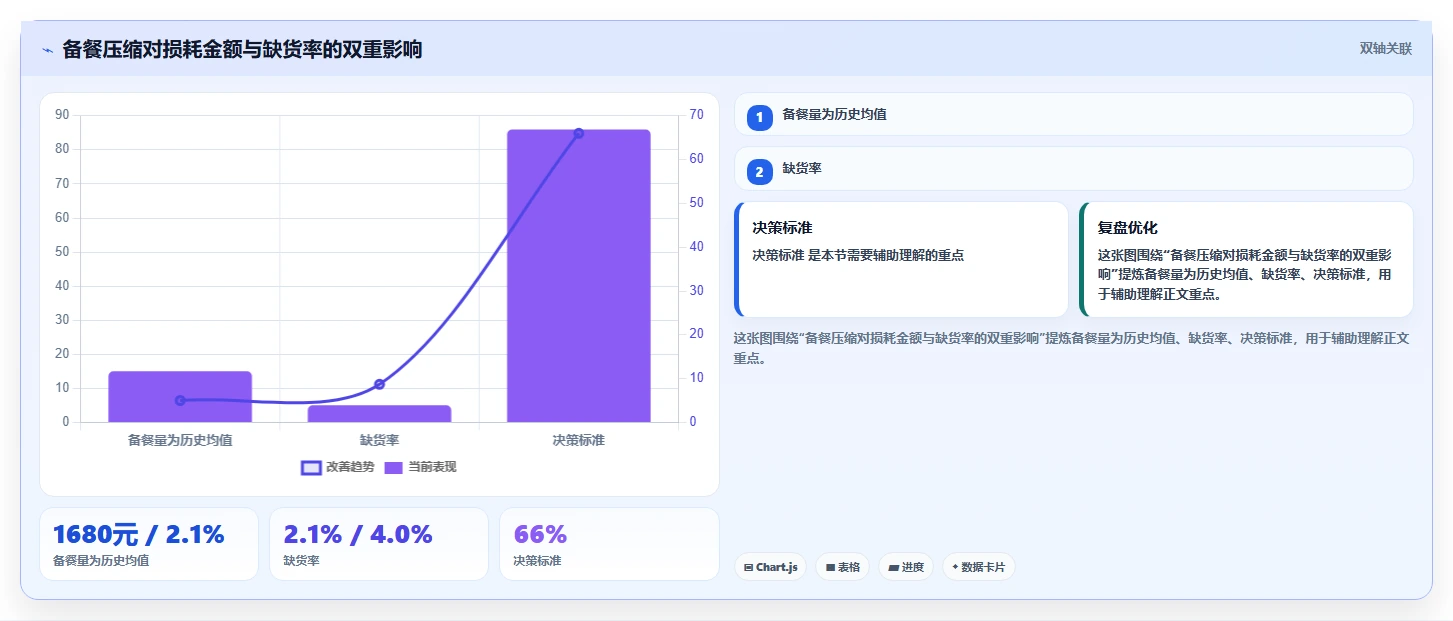Image resolution: width=1453 pixels, height=621 pixels.
Task: Click the 表格 tag chip
Action: pos(842,567)
